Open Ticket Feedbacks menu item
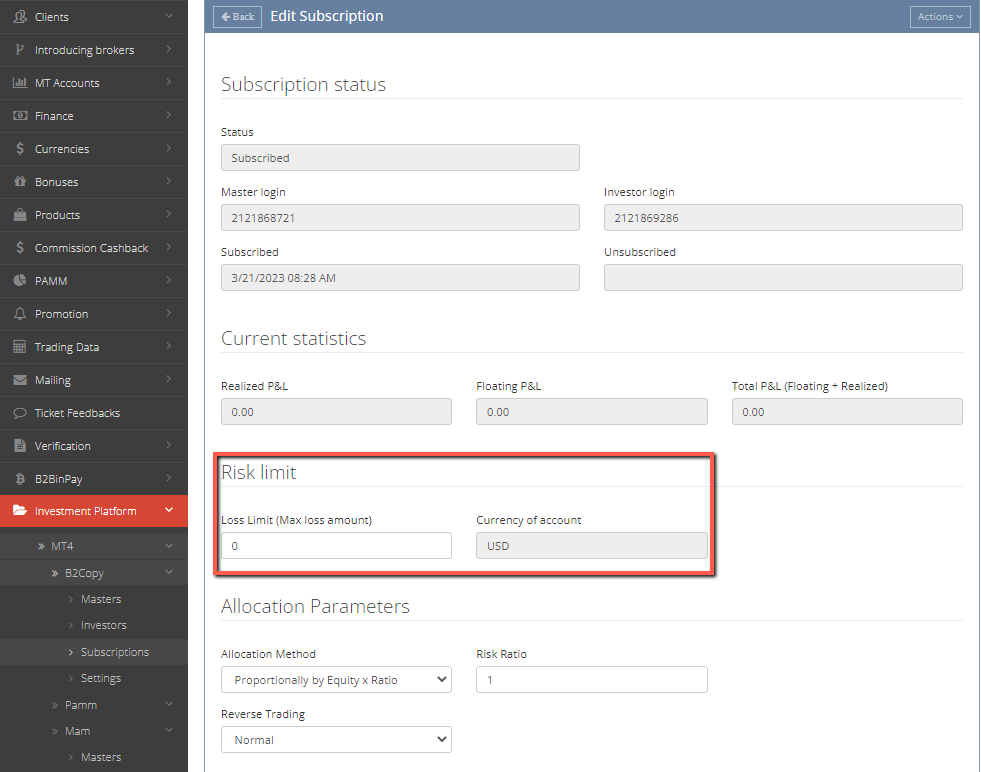 94,414
